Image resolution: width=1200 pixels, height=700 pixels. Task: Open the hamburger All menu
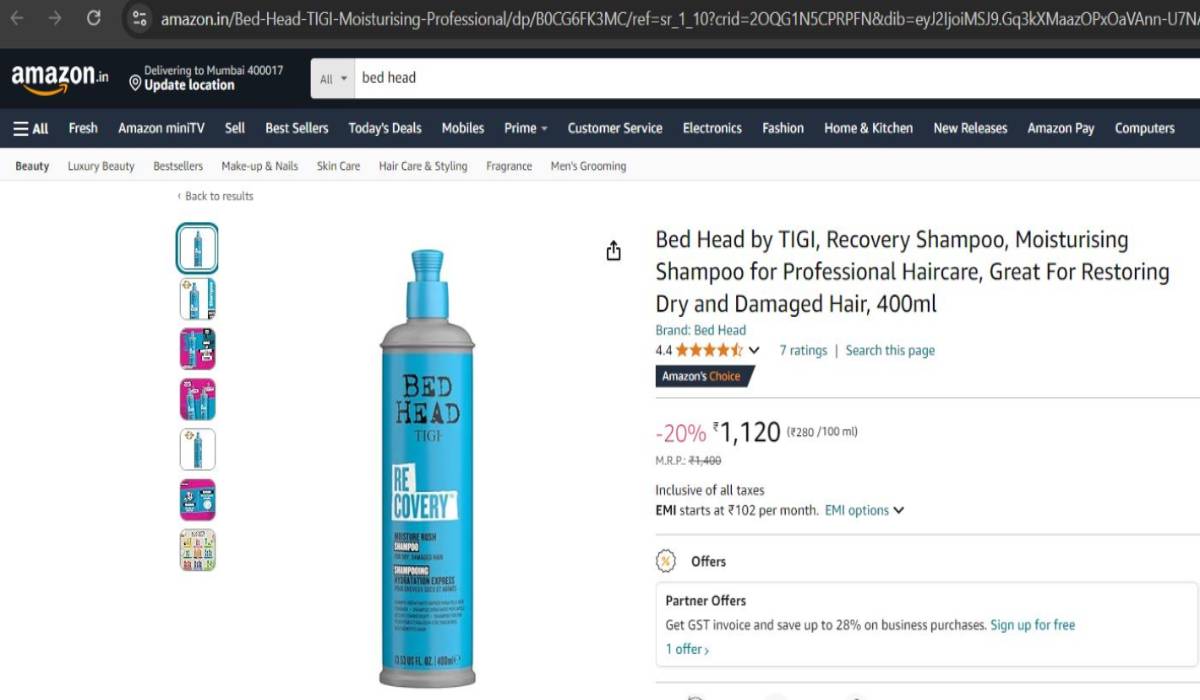click(31, 128)
